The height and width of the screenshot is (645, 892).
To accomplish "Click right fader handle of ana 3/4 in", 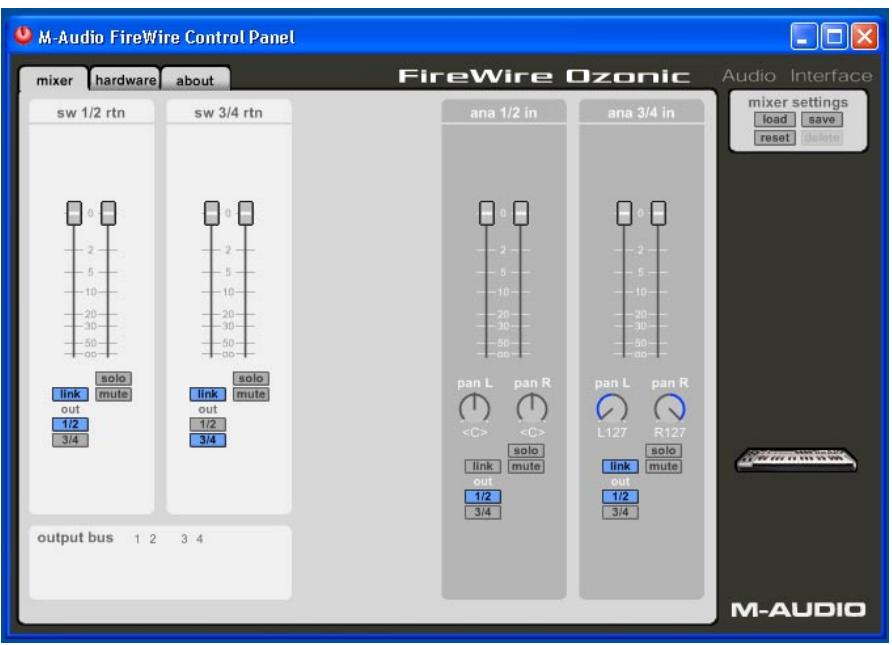I will click(658, 213).
